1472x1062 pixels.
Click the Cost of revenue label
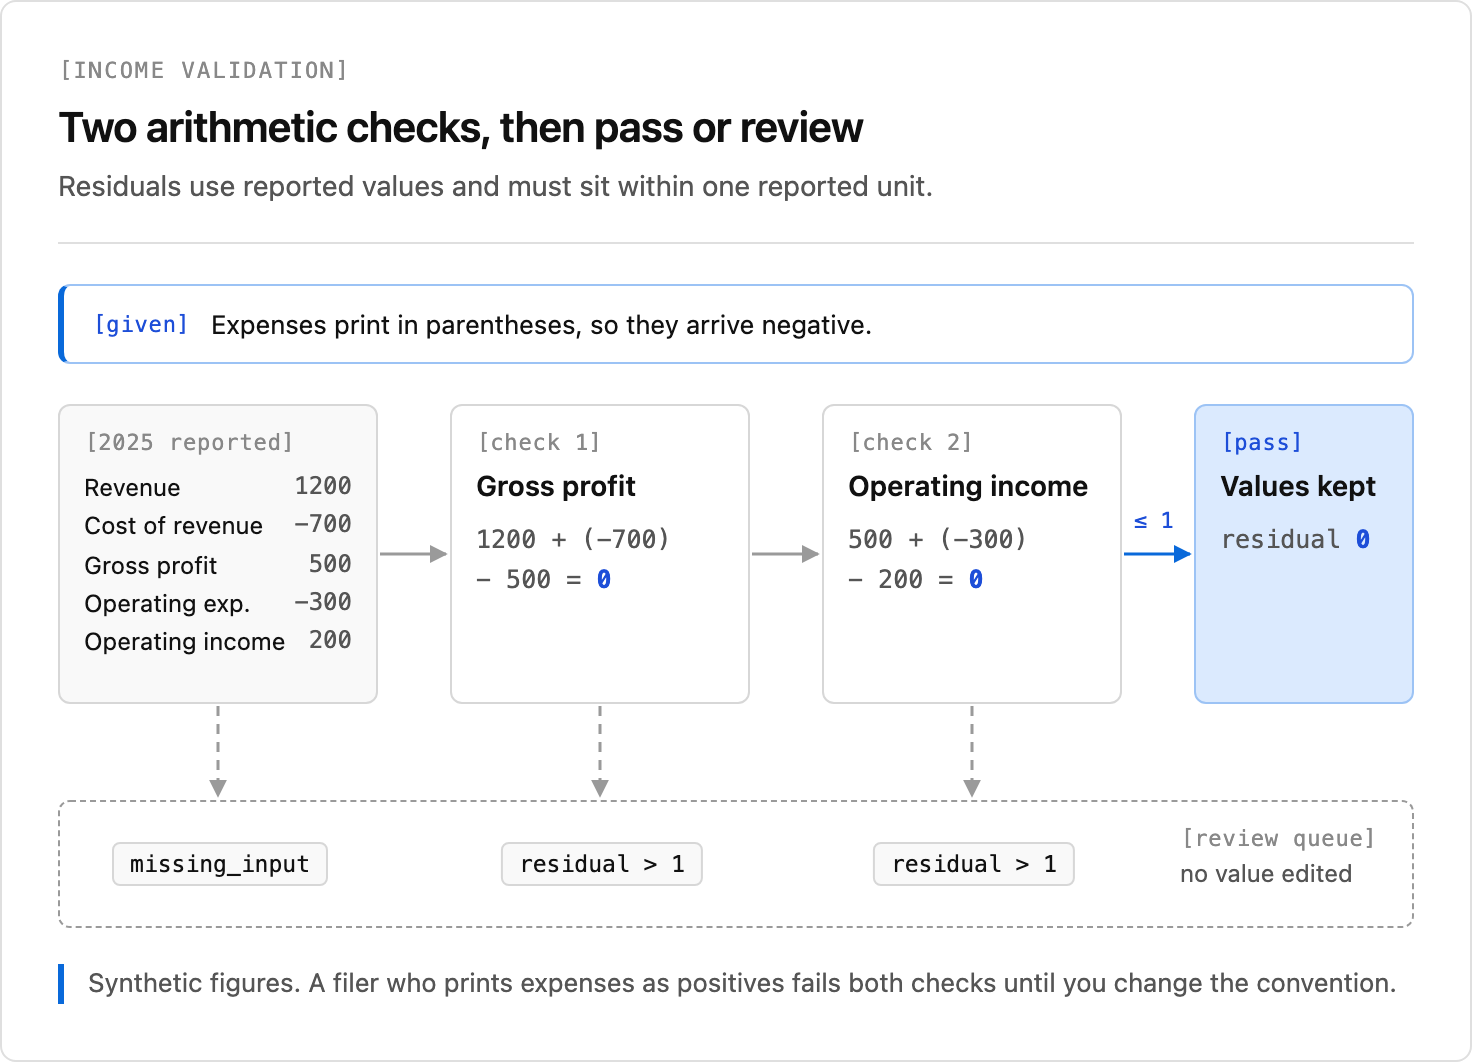[x=174, y=526]
